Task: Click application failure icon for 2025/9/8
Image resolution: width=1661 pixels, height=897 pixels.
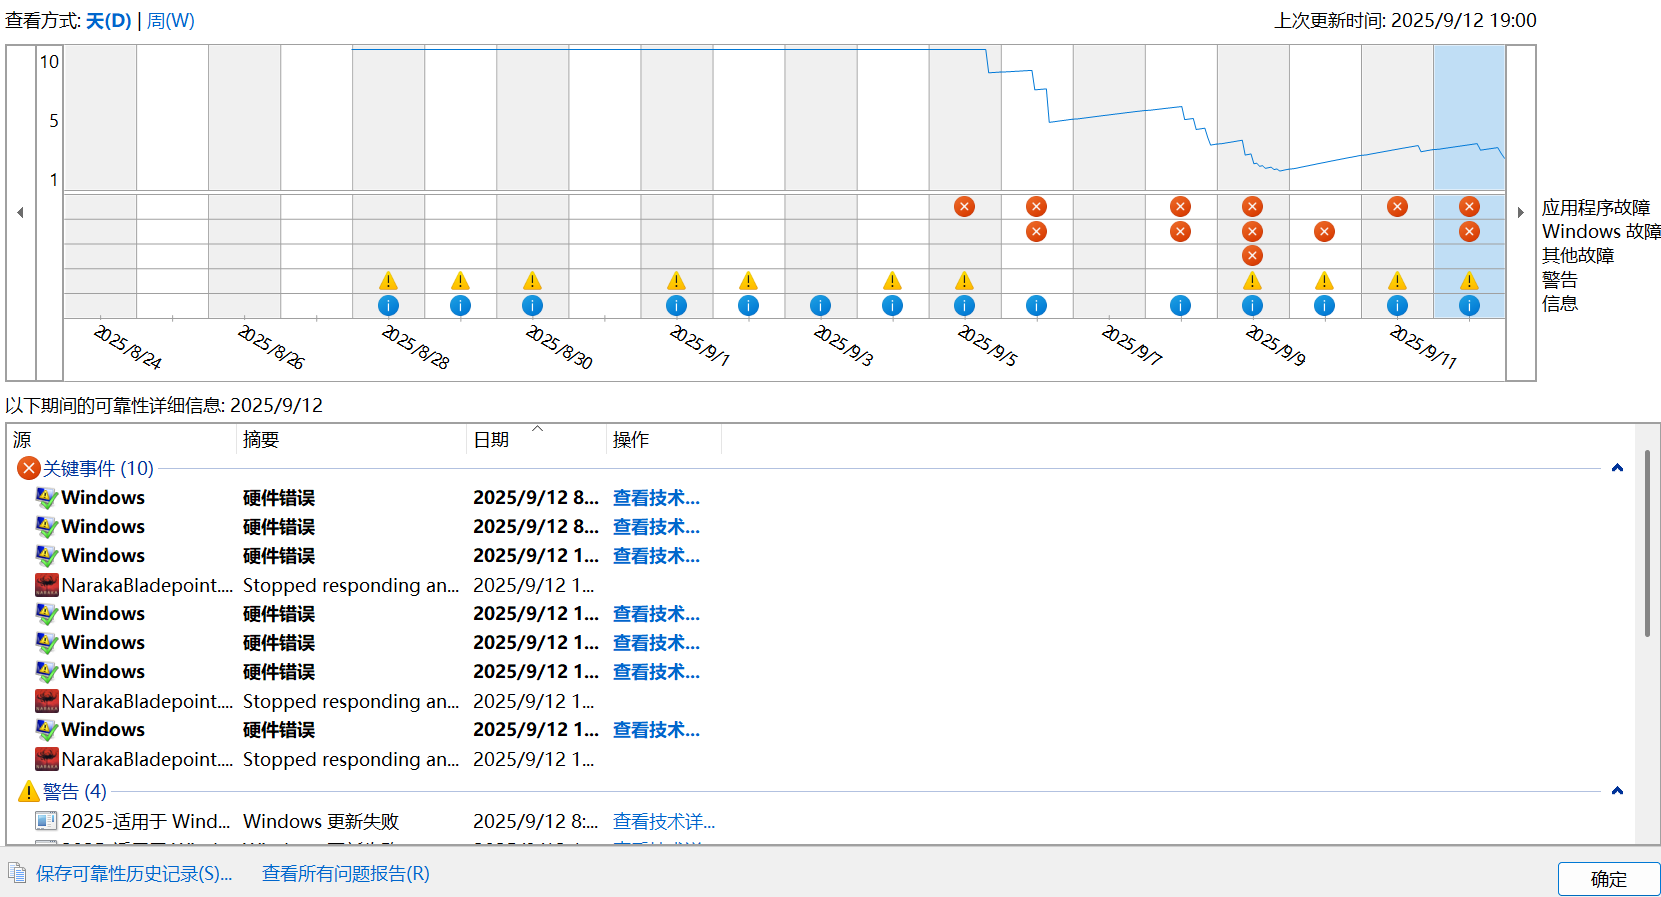Action: click(1180, 207)
